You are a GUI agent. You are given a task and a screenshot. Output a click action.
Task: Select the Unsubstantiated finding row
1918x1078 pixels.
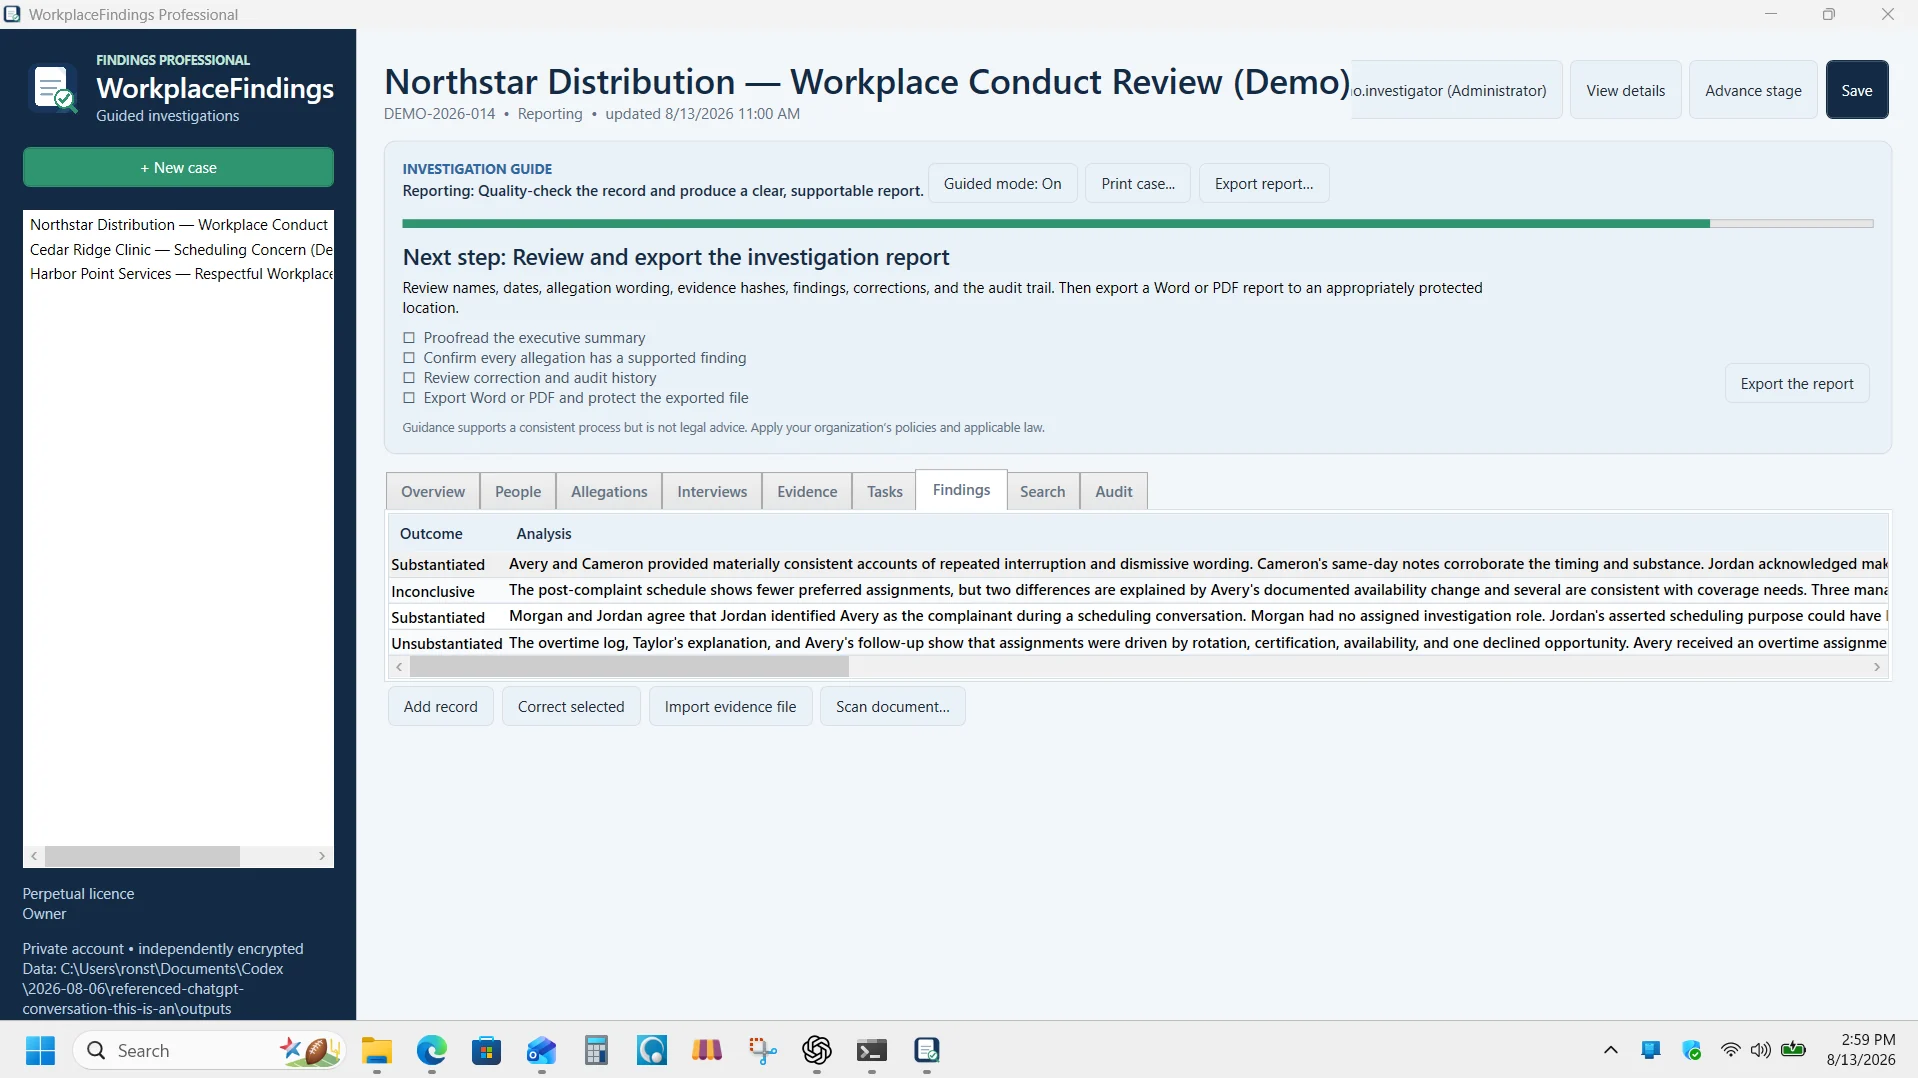point(1138,643)
